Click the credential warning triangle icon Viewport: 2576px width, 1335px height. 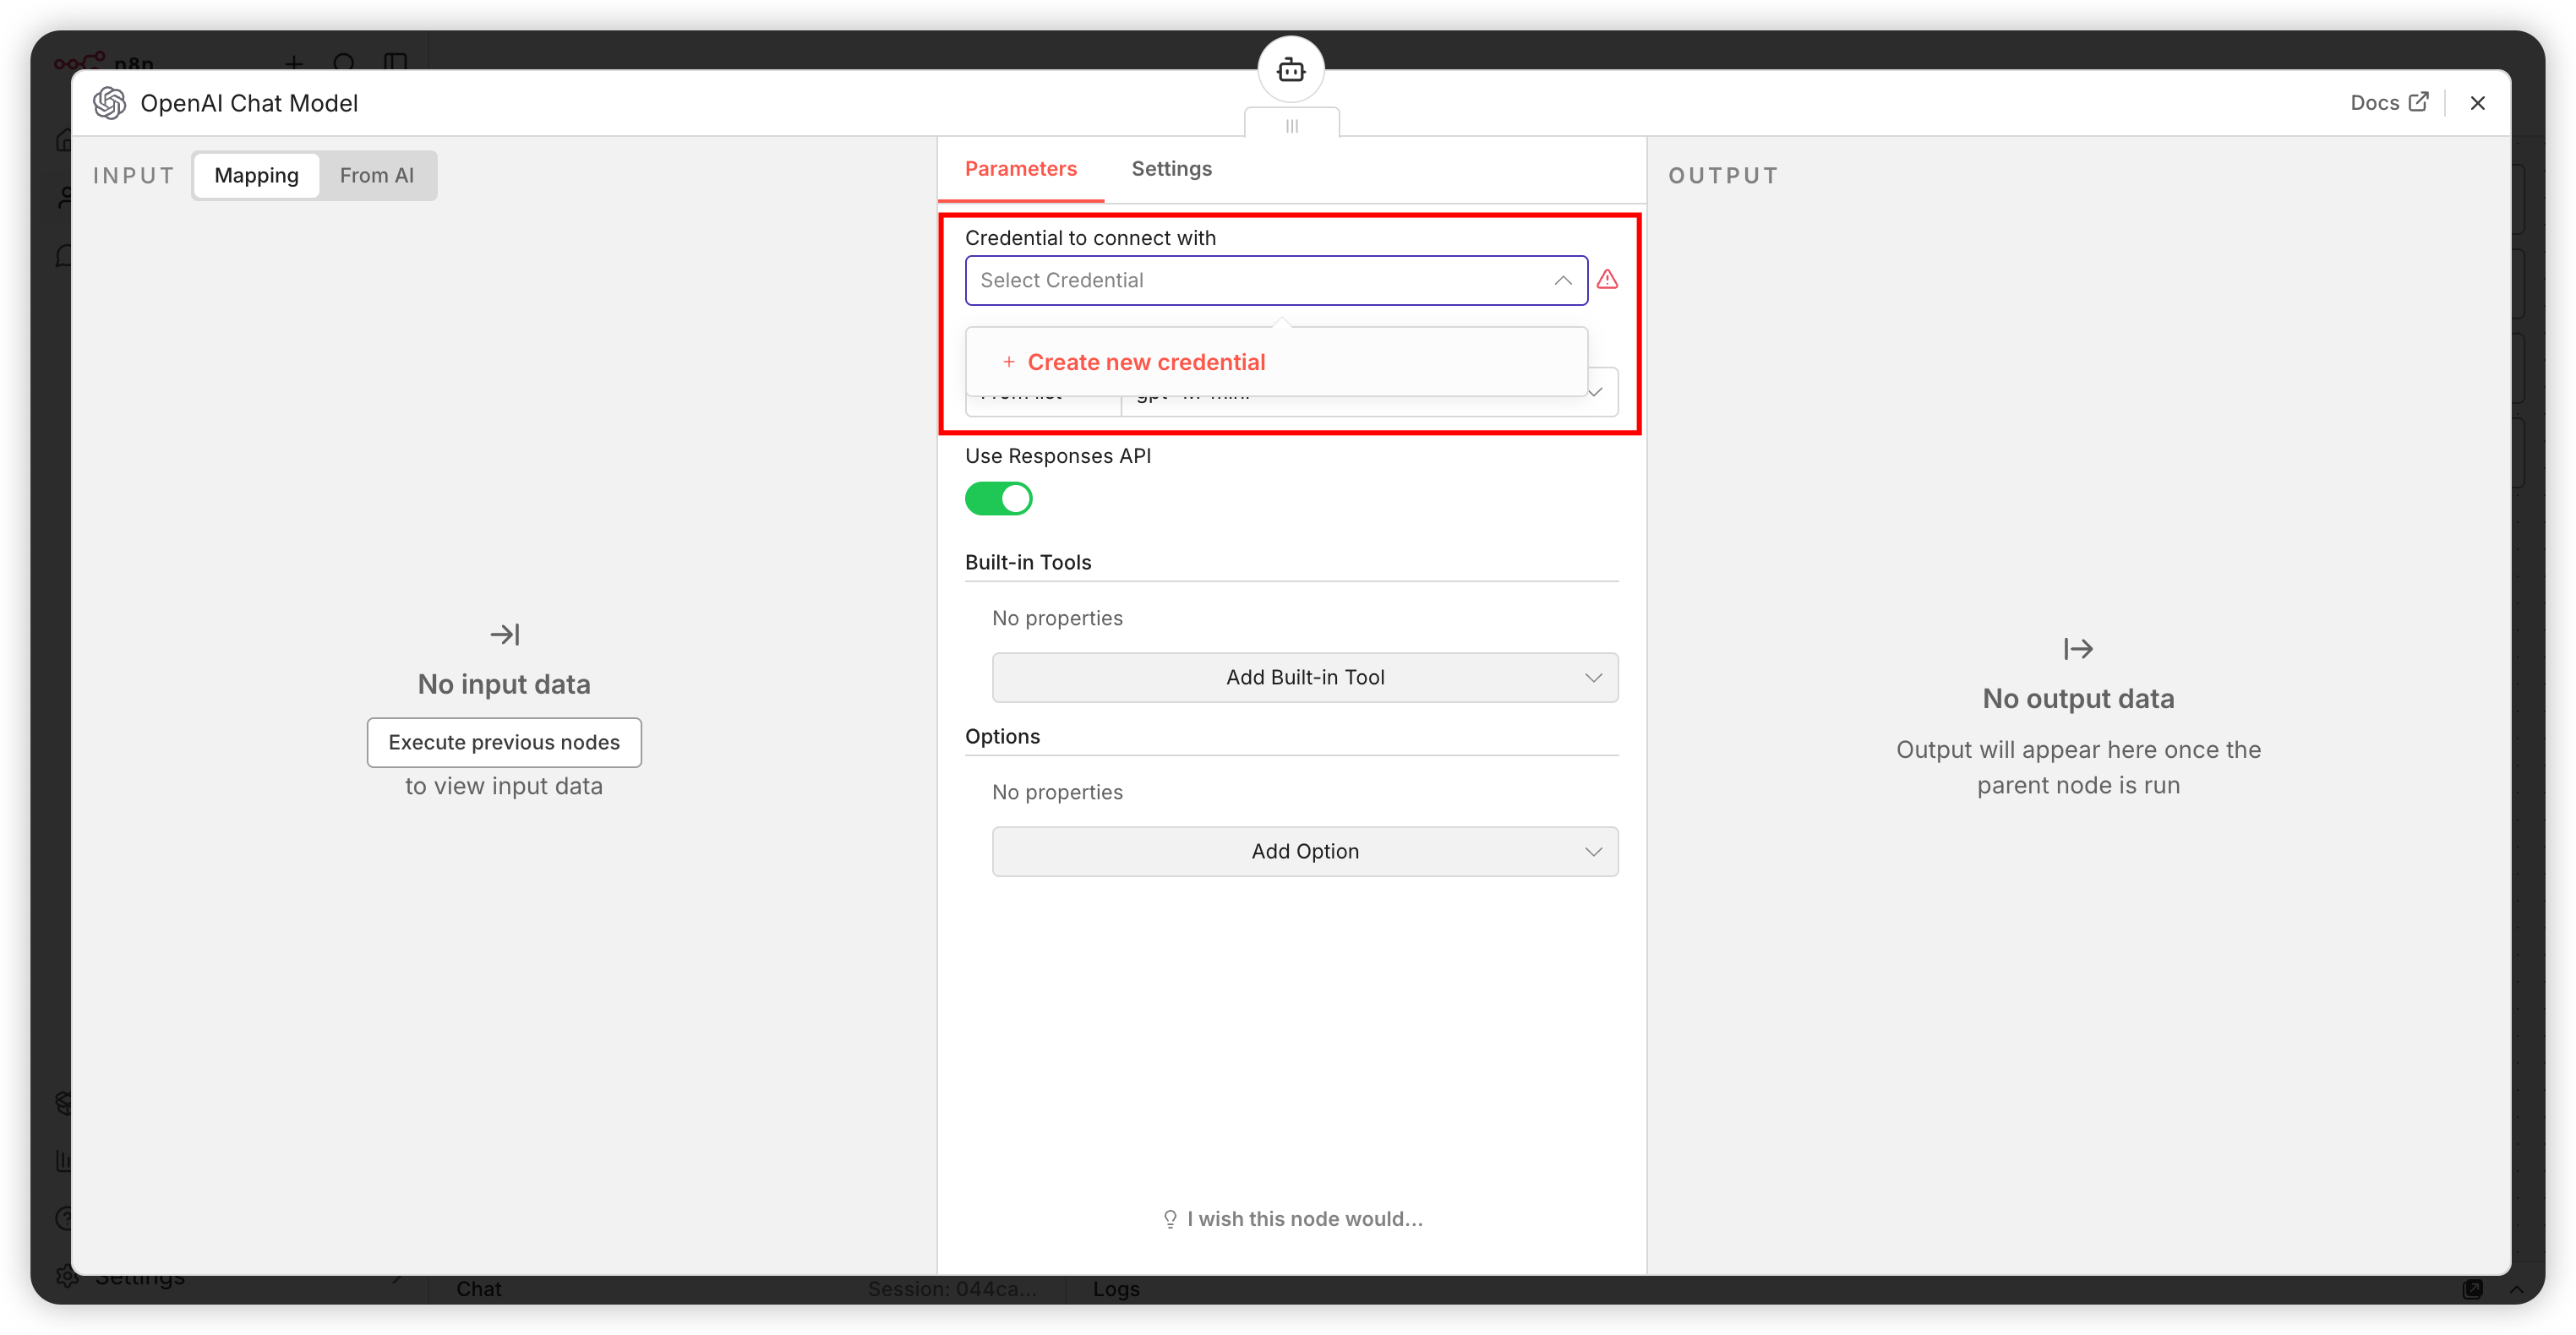pos(1607,280)
